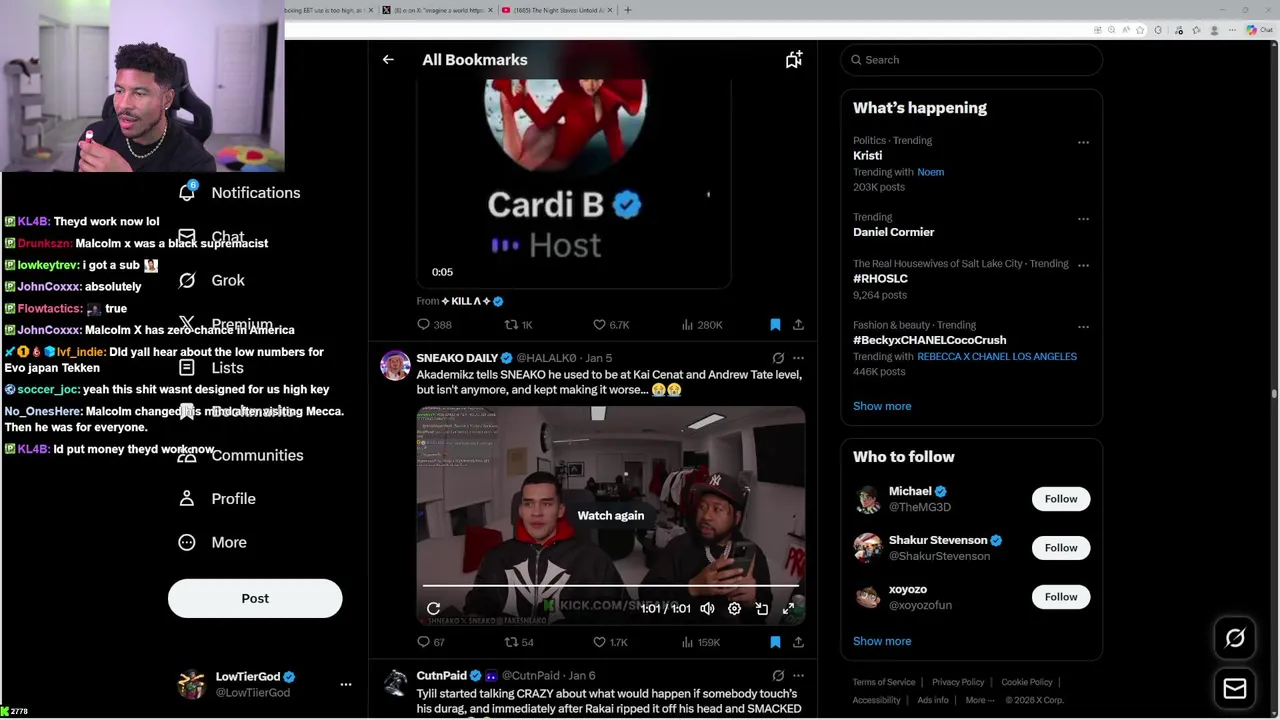This screenshot has width=1280, height=720.
Task: Open options for #BeckyxCHANELCocoCrush trend
Action: (x=1083, y=326)
